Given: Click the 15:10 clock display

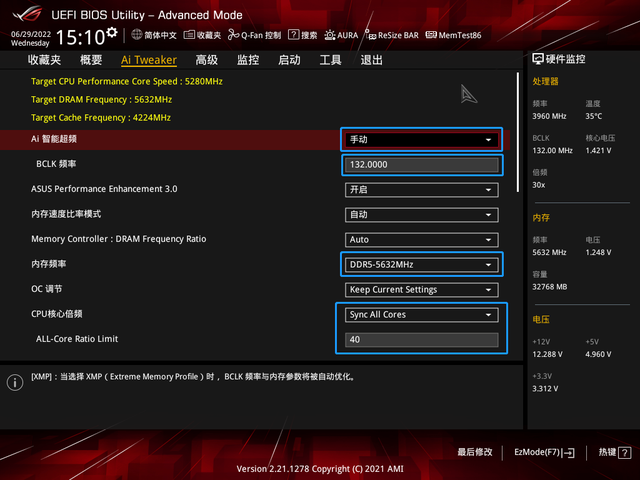Looking at the screenshot, I should pyautogui.click(x=80, y=38).
